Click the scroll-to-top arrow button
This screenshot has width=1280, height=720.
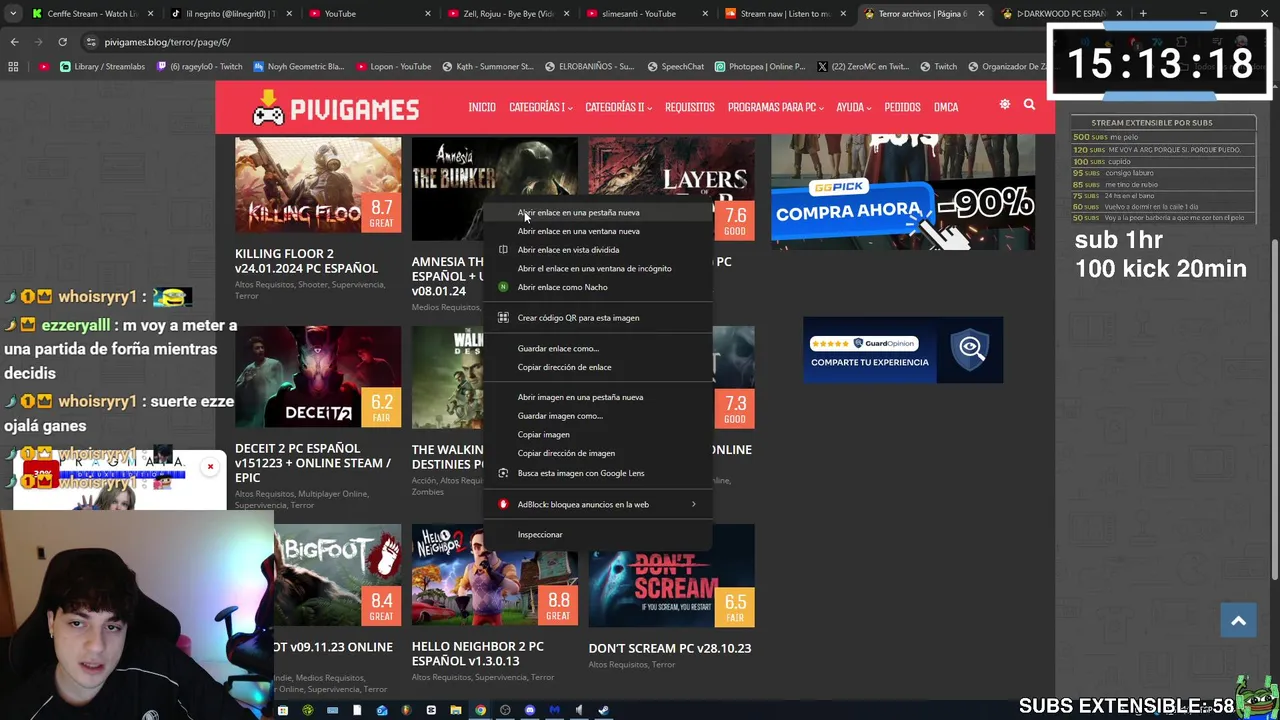(1238, 621)
